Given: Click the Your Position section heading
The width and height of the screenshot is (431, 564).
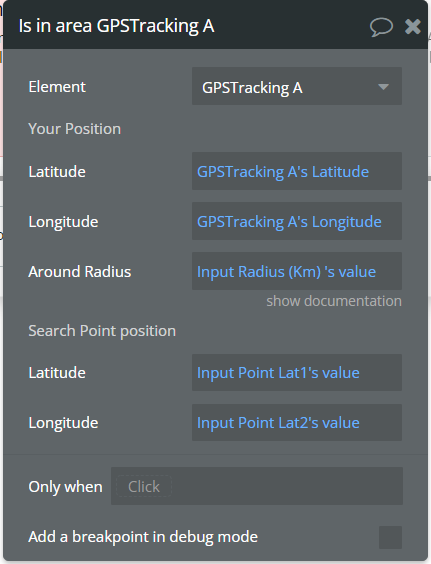Looking at the screenshot, I should [x=74, y=129].
